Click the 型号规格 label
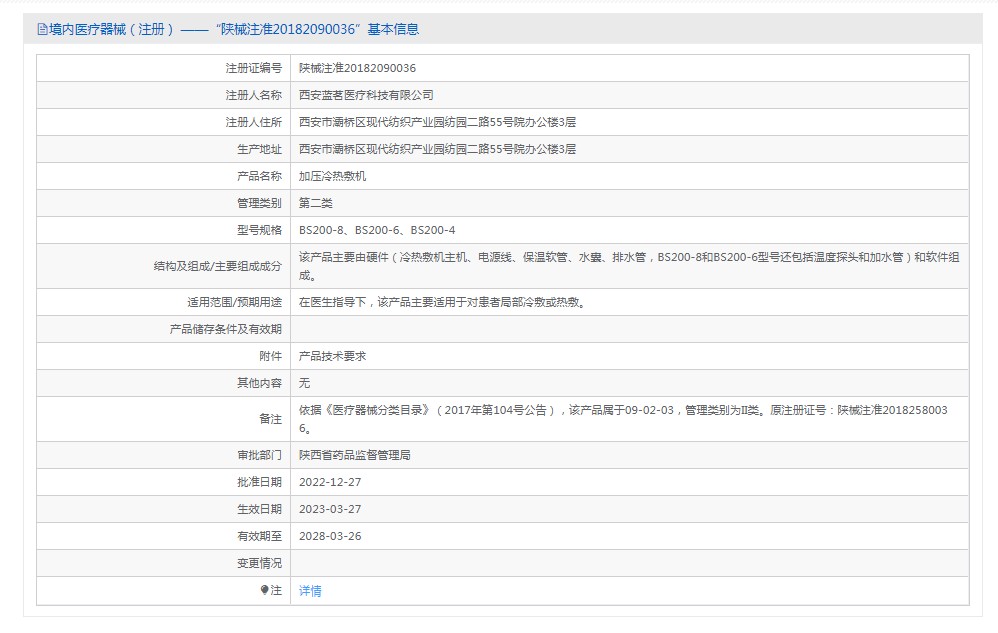Screen dimensions: 998x633 (259, 230)
